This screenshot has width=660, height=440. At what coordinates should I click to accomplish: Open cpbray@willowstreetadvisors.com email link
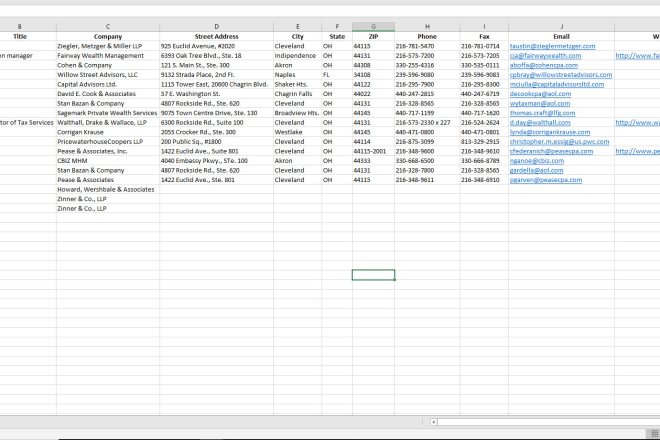click(561, 75)
